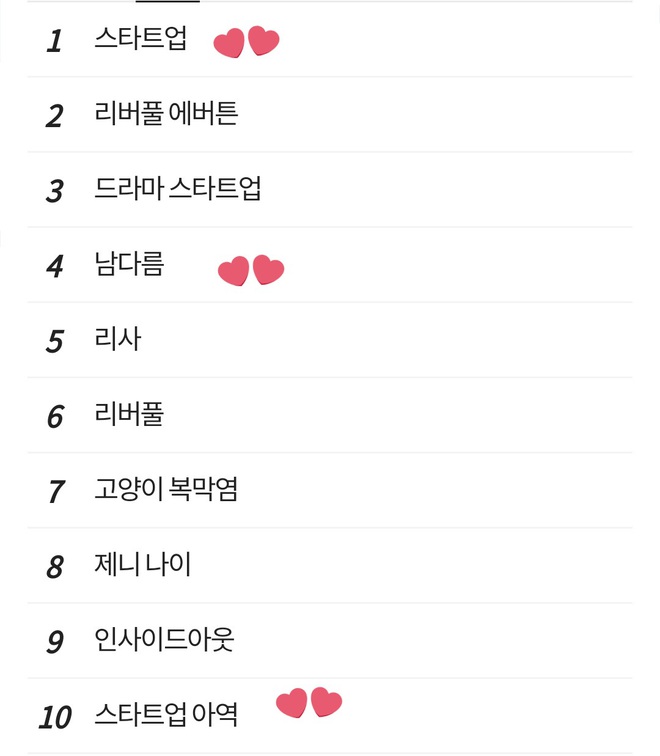Open the 리버풀 에버튼 search term
Viewport: 660px width, 756px height.
166,114
